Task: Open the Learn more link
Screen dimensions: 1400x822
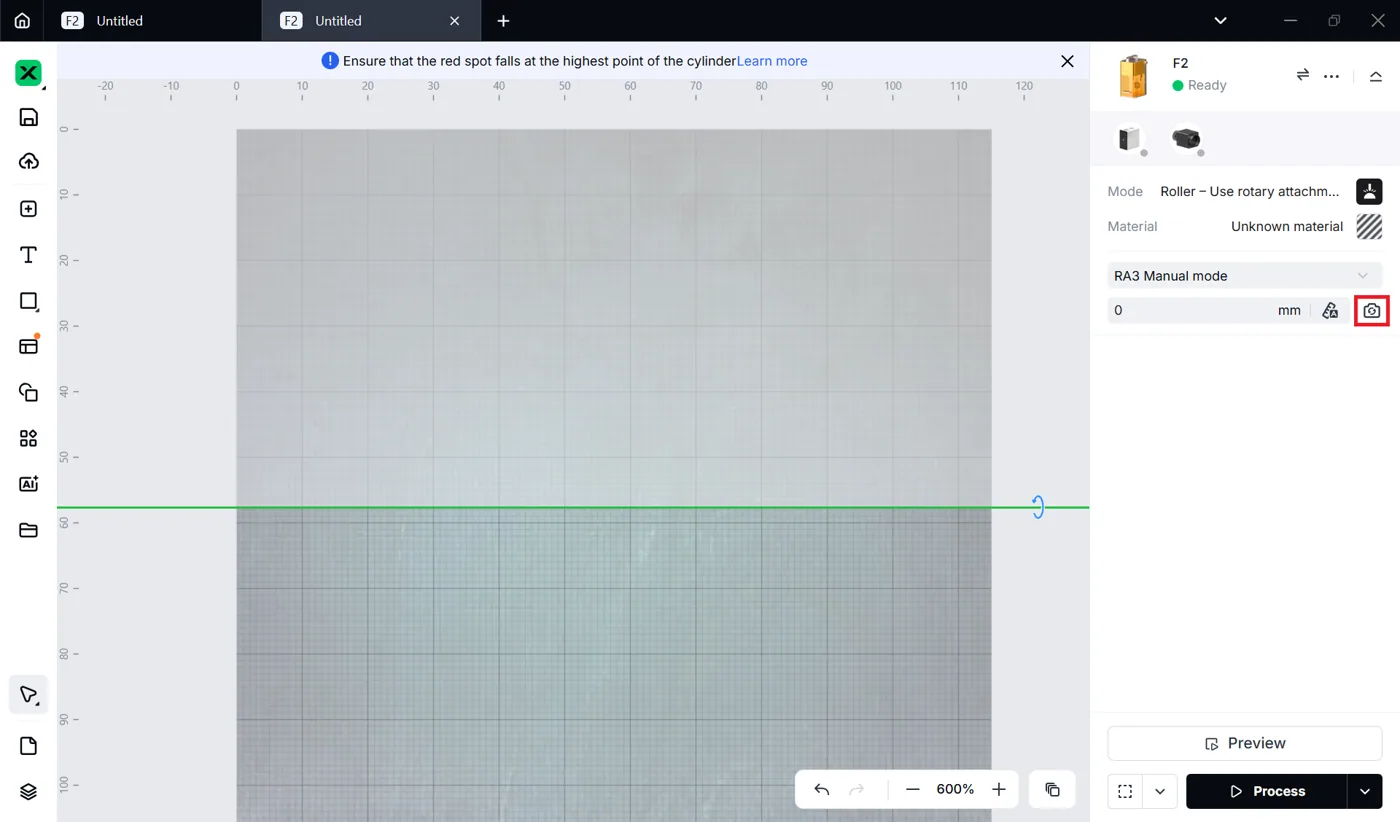Action: (772, 61)
